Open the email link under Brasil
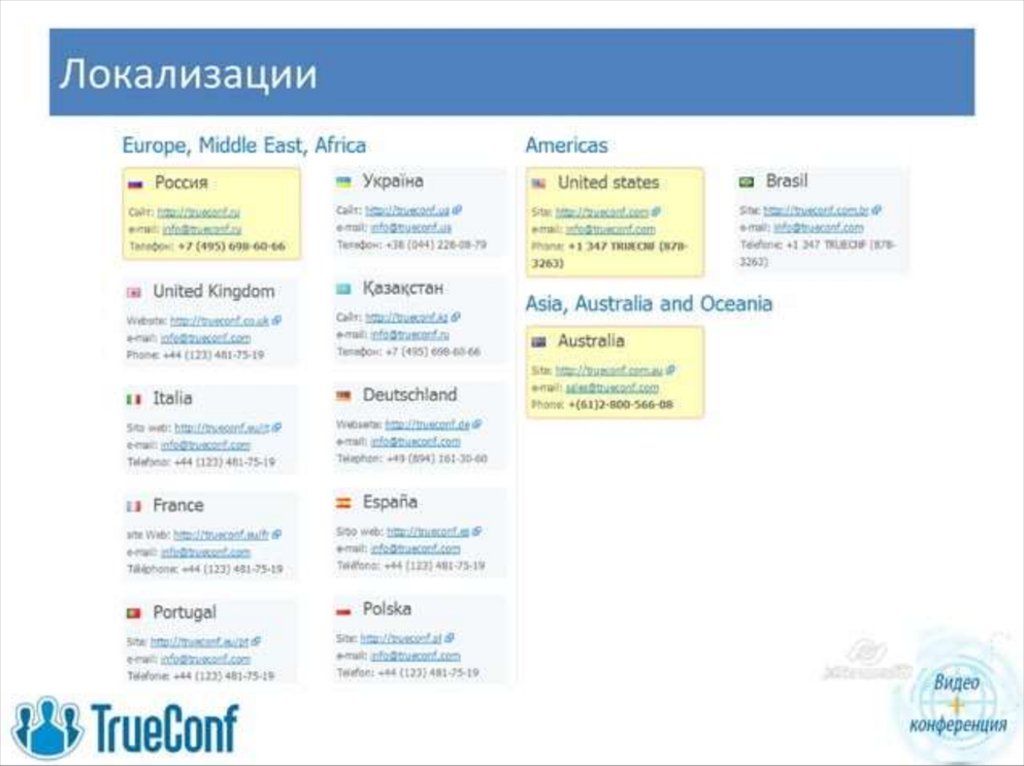 click(x=818, y=227)
